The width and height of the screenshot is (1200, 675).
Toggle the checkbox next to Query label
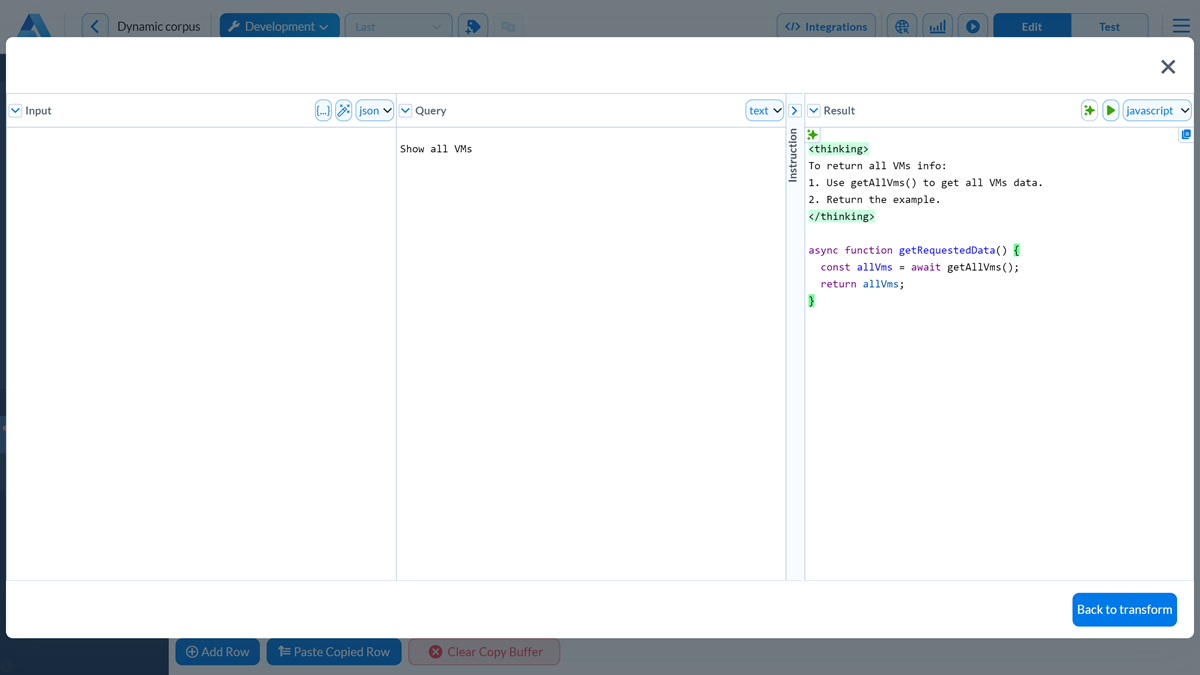pyautogui.click(x=405, y=110)
